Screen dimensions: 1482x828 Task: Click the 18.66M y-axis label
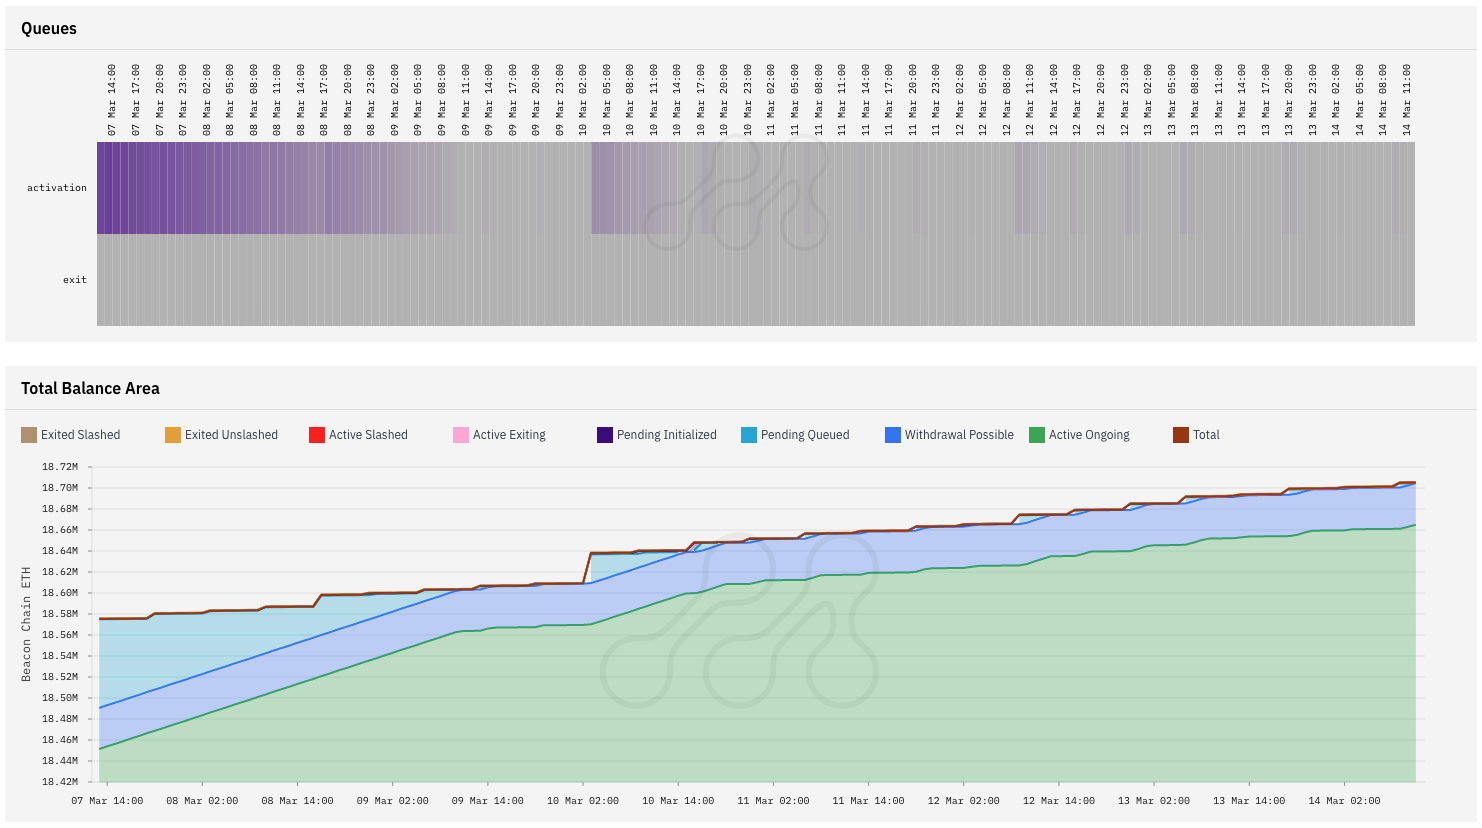pyautogui.click(x=60, y=530)
